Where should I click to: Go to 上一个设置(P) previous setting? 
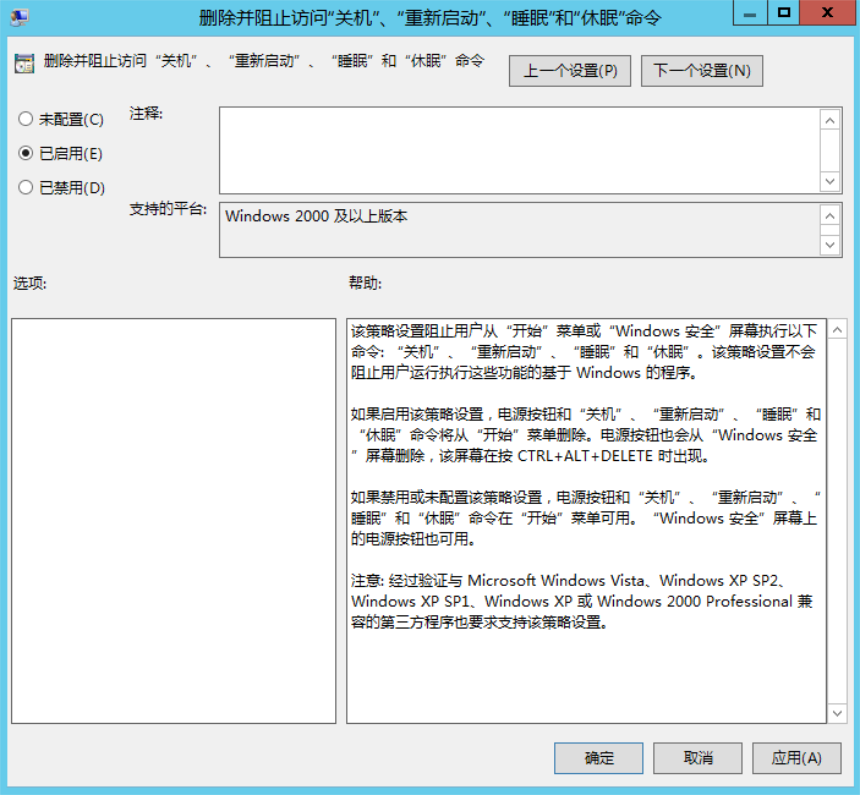(570, 71)
